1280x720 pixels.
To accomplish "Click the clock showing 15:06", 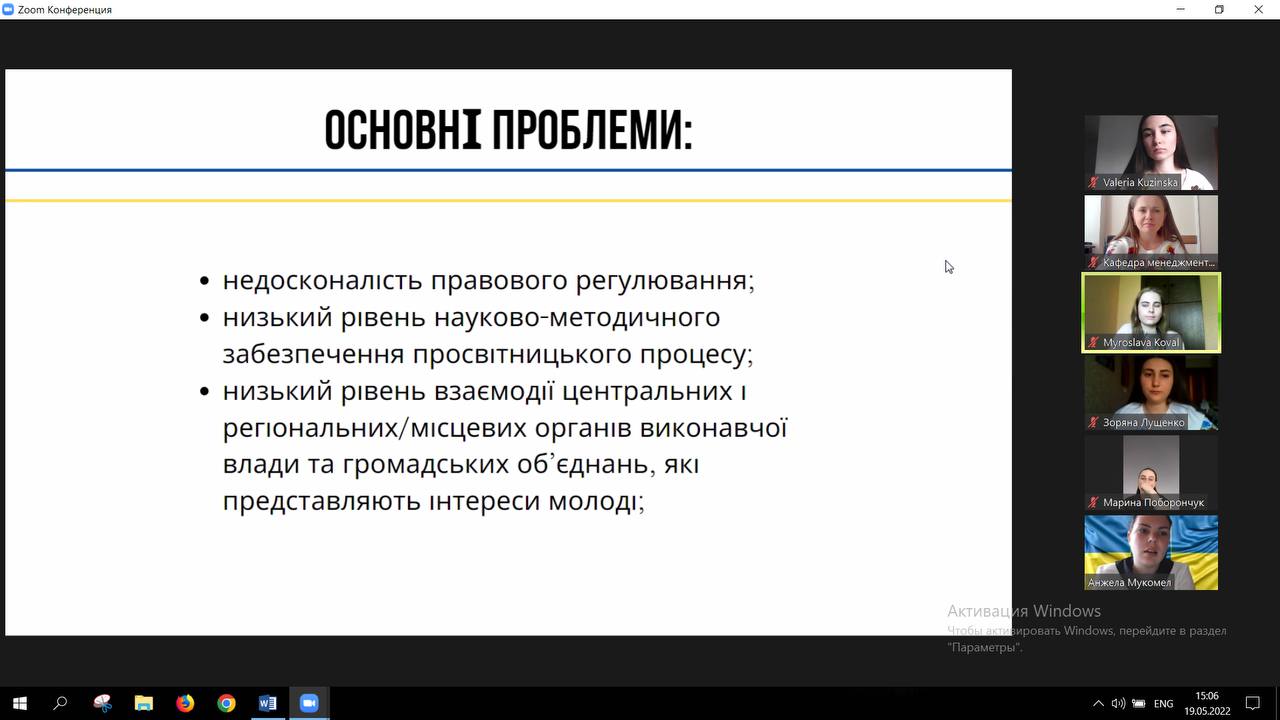I will click(1207, 703).
